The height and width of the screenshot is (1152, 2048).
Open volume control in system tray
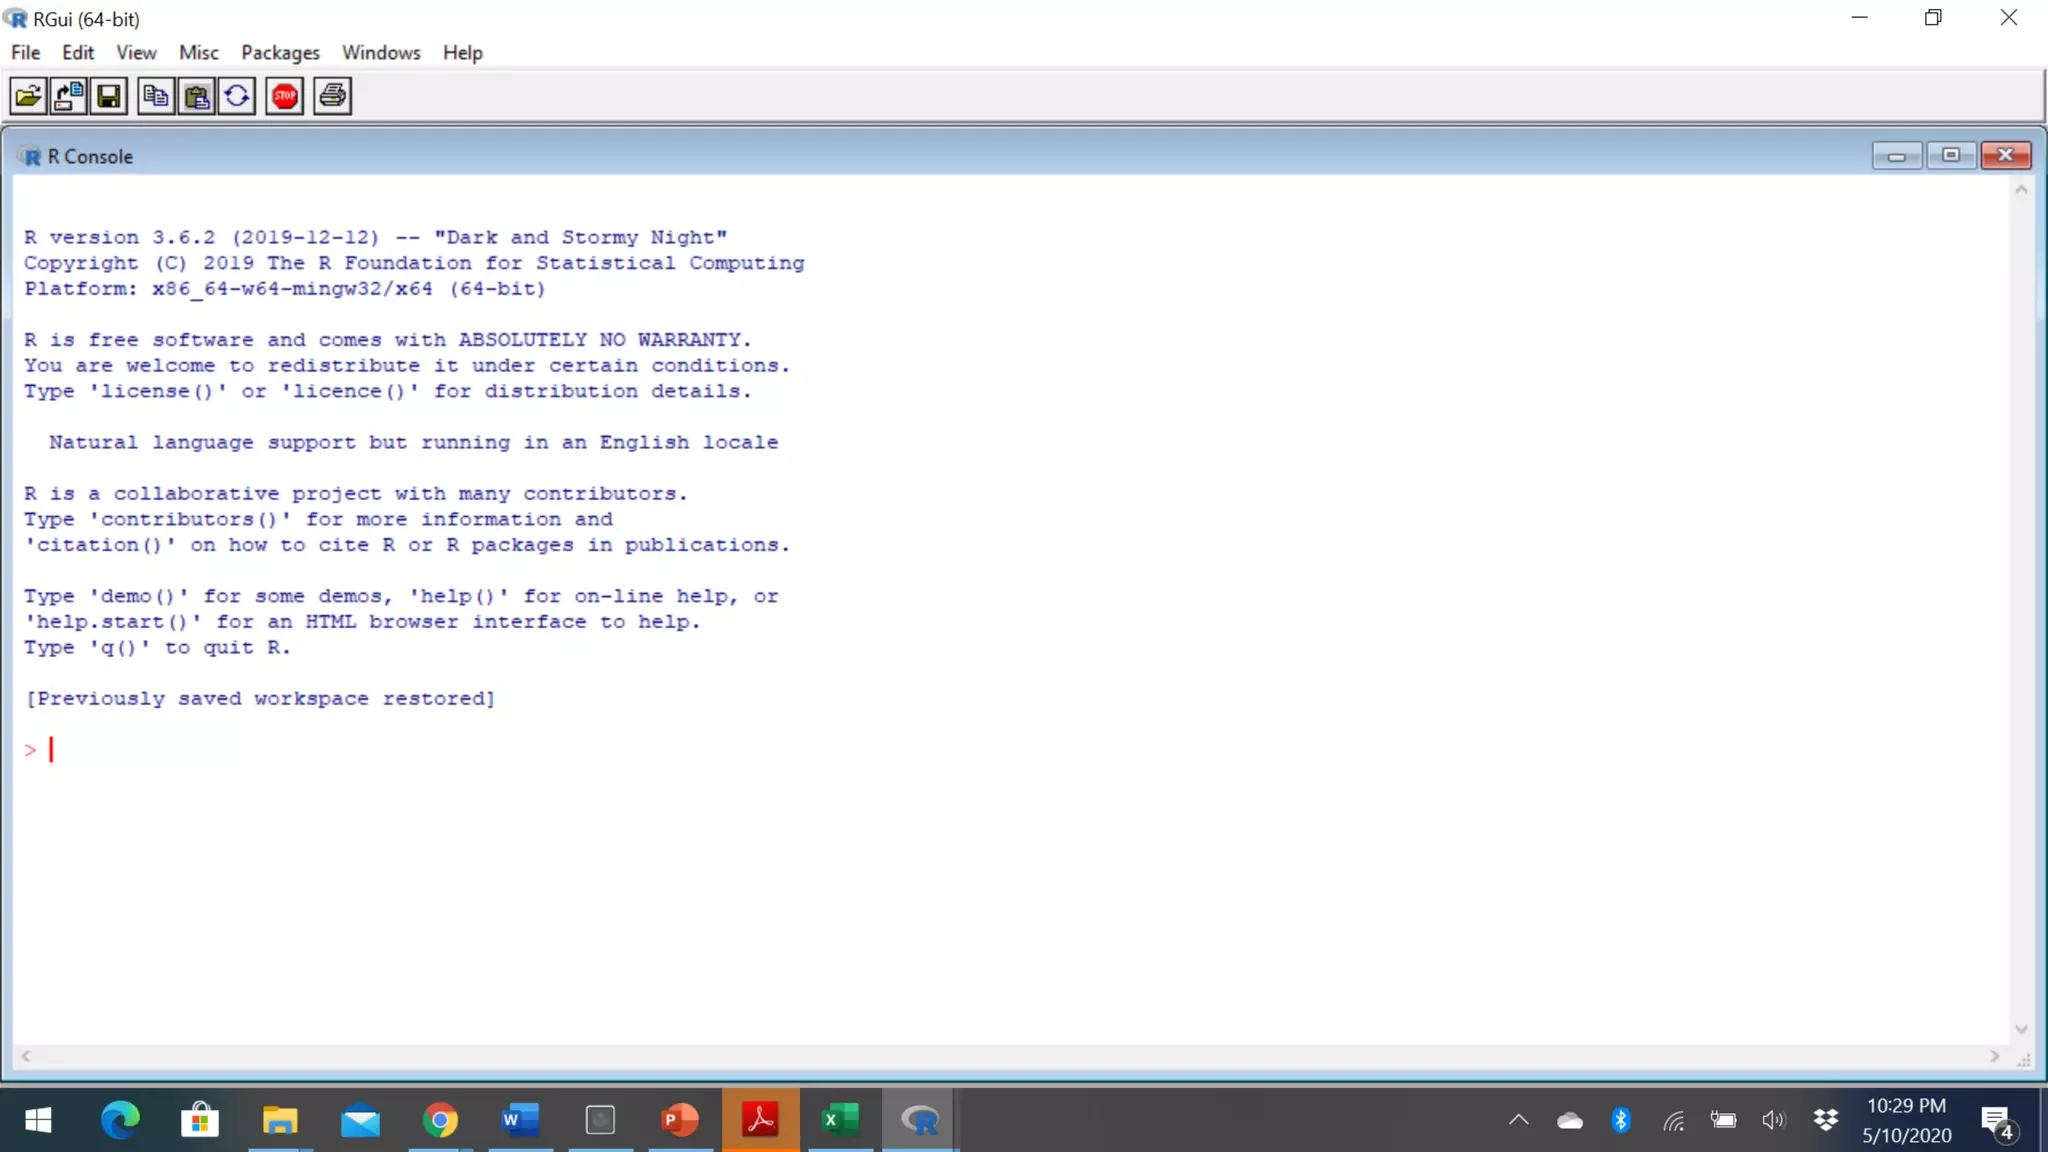[1773, 1120]
